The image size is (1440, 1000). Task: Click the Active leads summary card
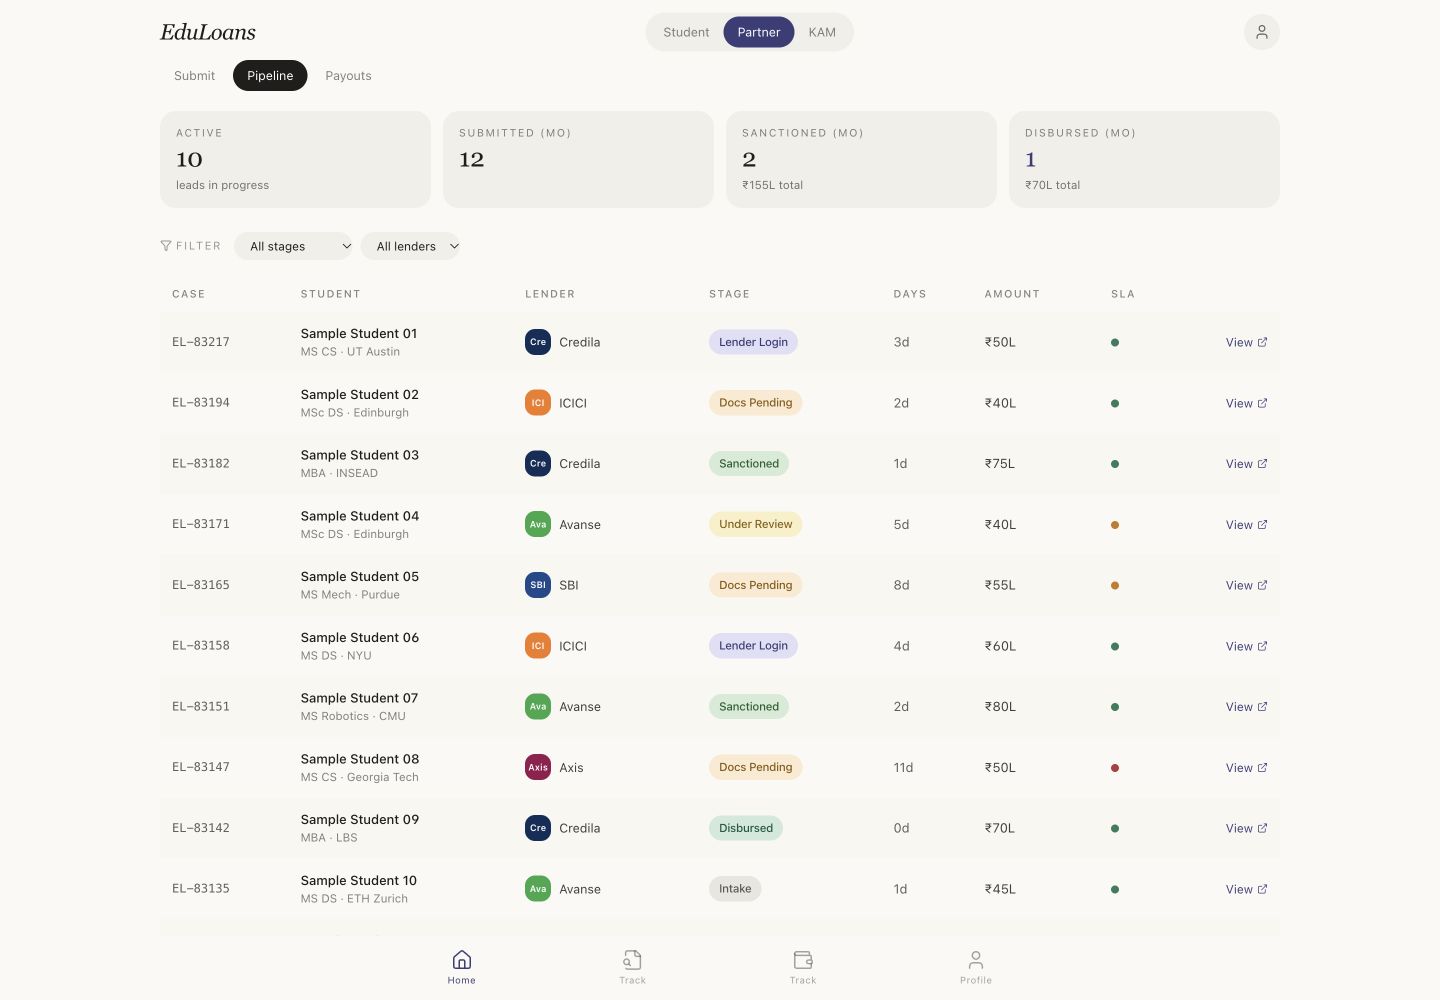pyautogui.click(x=295, y=159)
